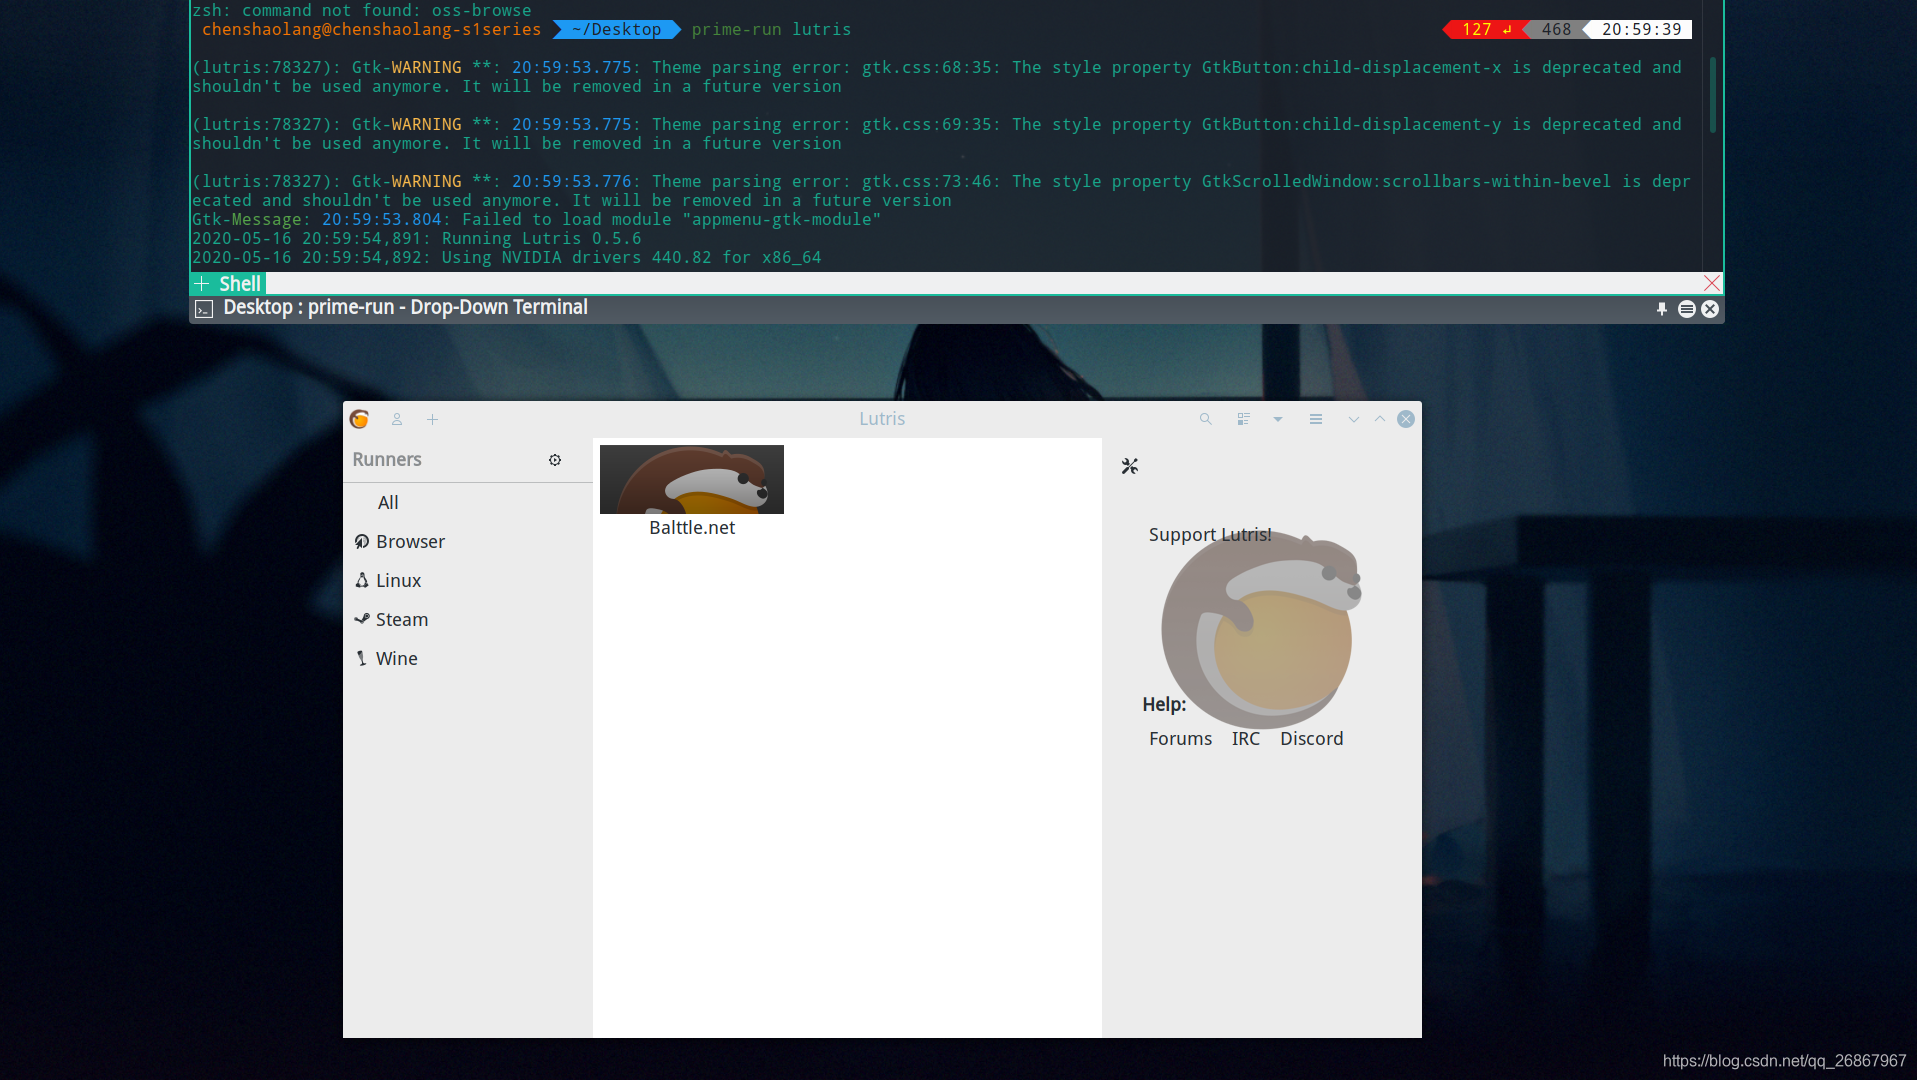Pin the Drop-Down Terminal window open

(x=1662, y=309)
